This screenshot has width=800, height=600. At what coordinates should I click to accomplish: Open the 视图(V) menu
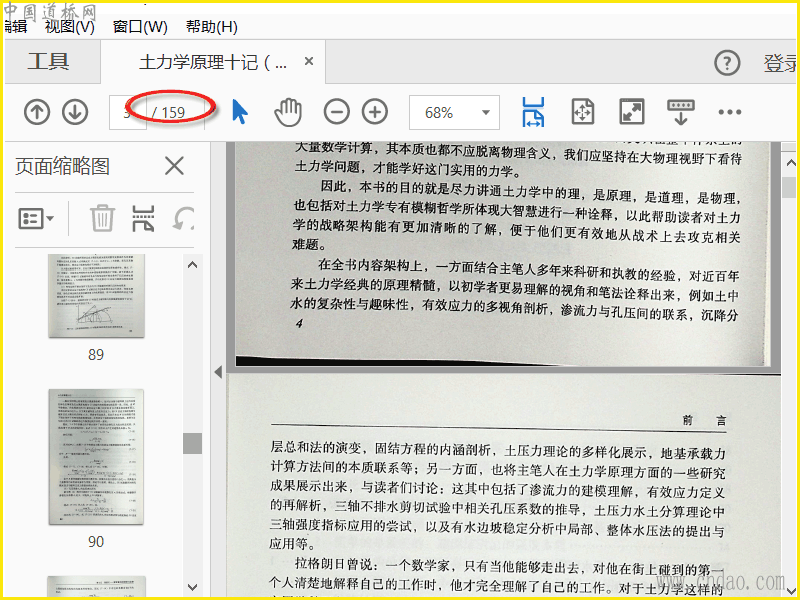(70, 26)
